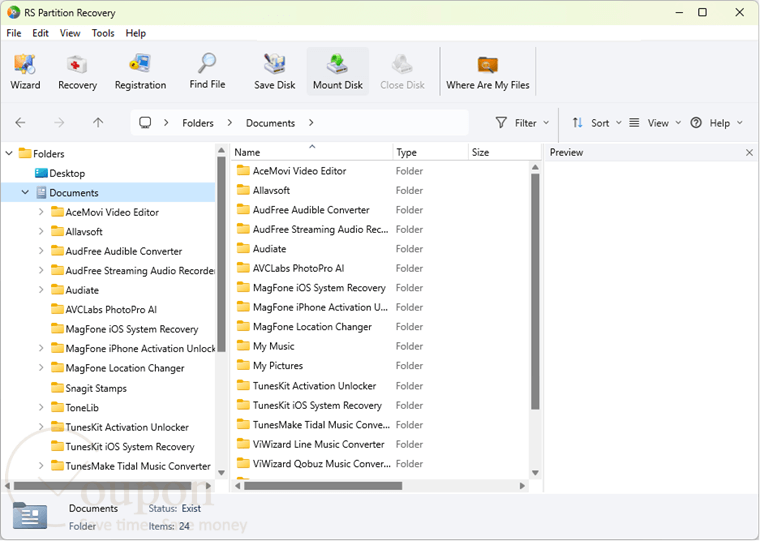Open the File menu

[14, 33]
